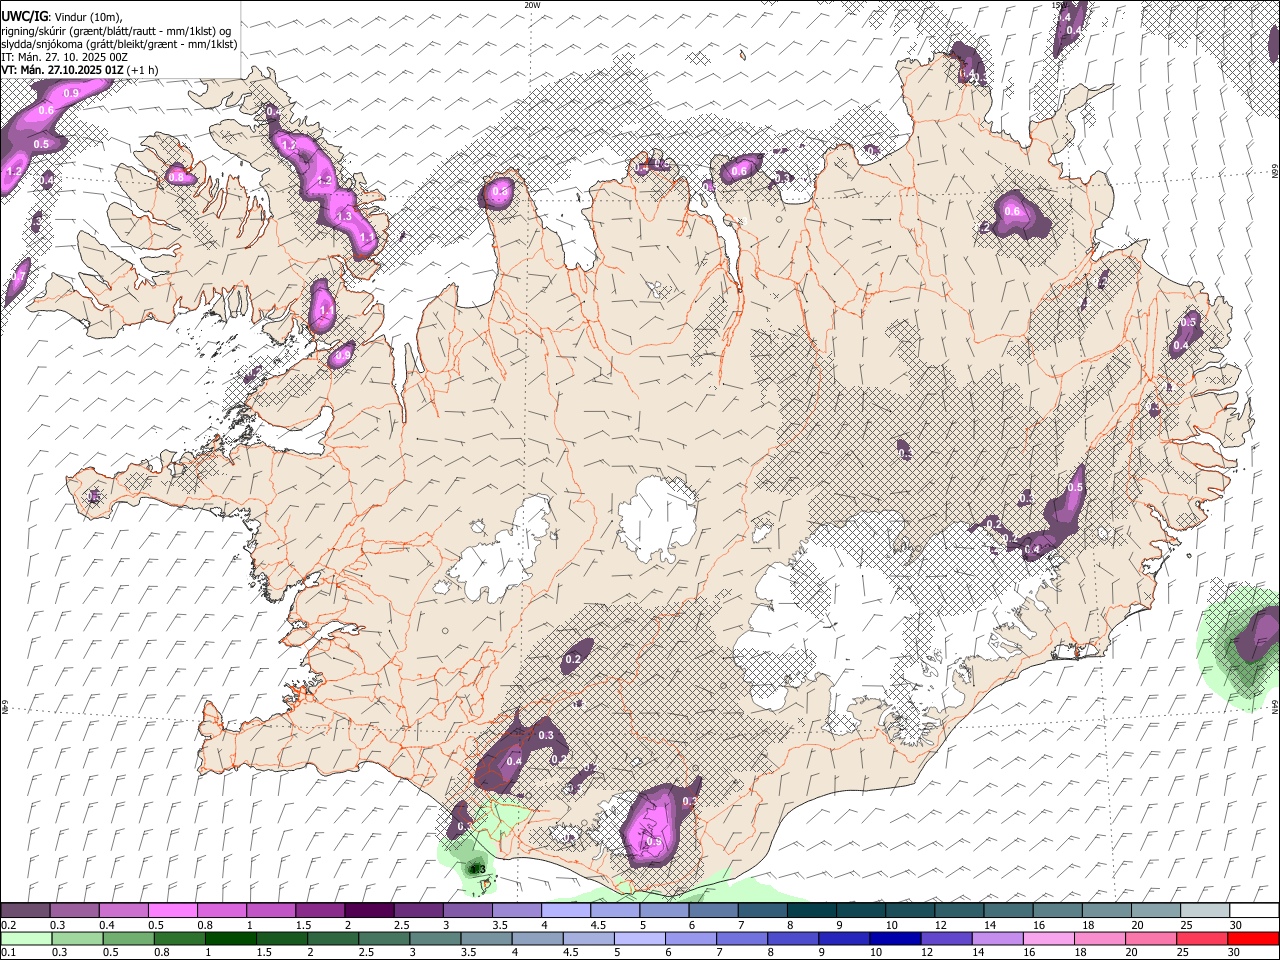
Task: Click the '18' label under the snow scale
Action: click(x=1088, y=925)
